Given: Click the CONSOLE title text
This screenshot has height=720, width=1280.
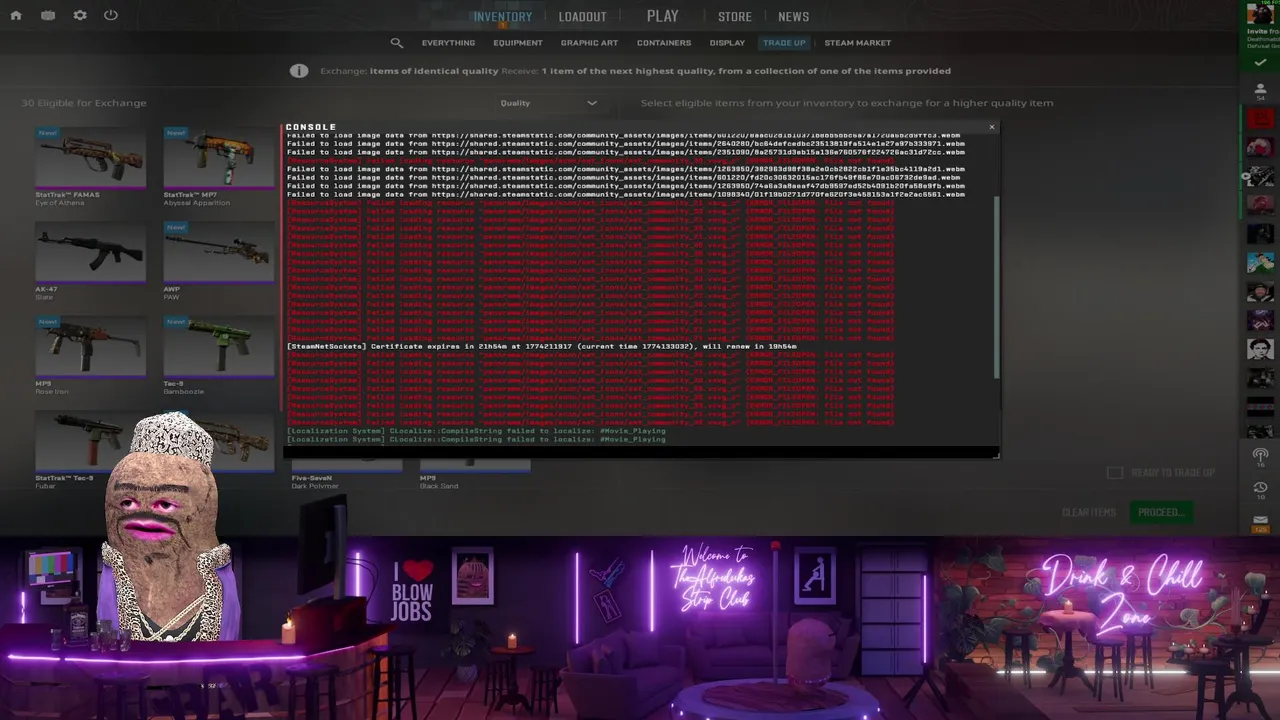Looking at the screenshot, I should coord(311,127).
